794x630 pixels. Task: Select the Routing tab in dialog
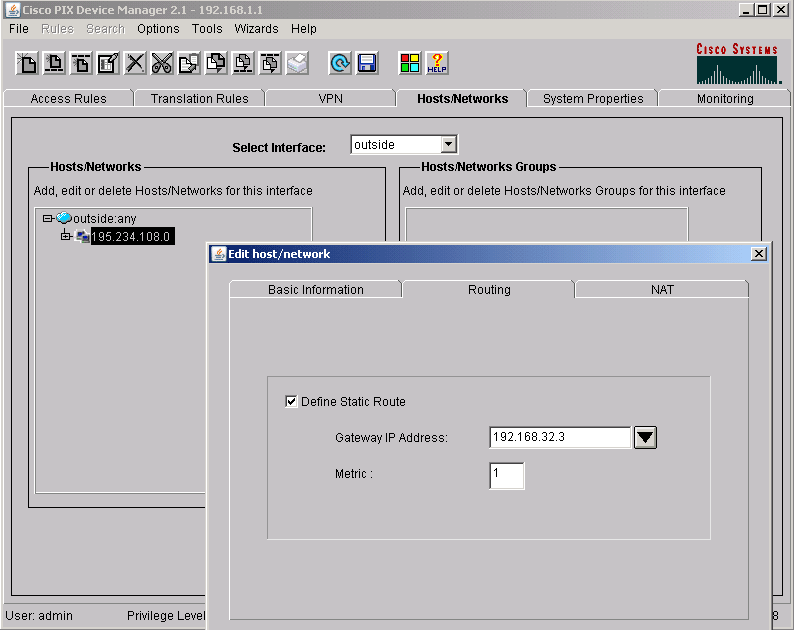pyautogui.click(x=489, y=289)
